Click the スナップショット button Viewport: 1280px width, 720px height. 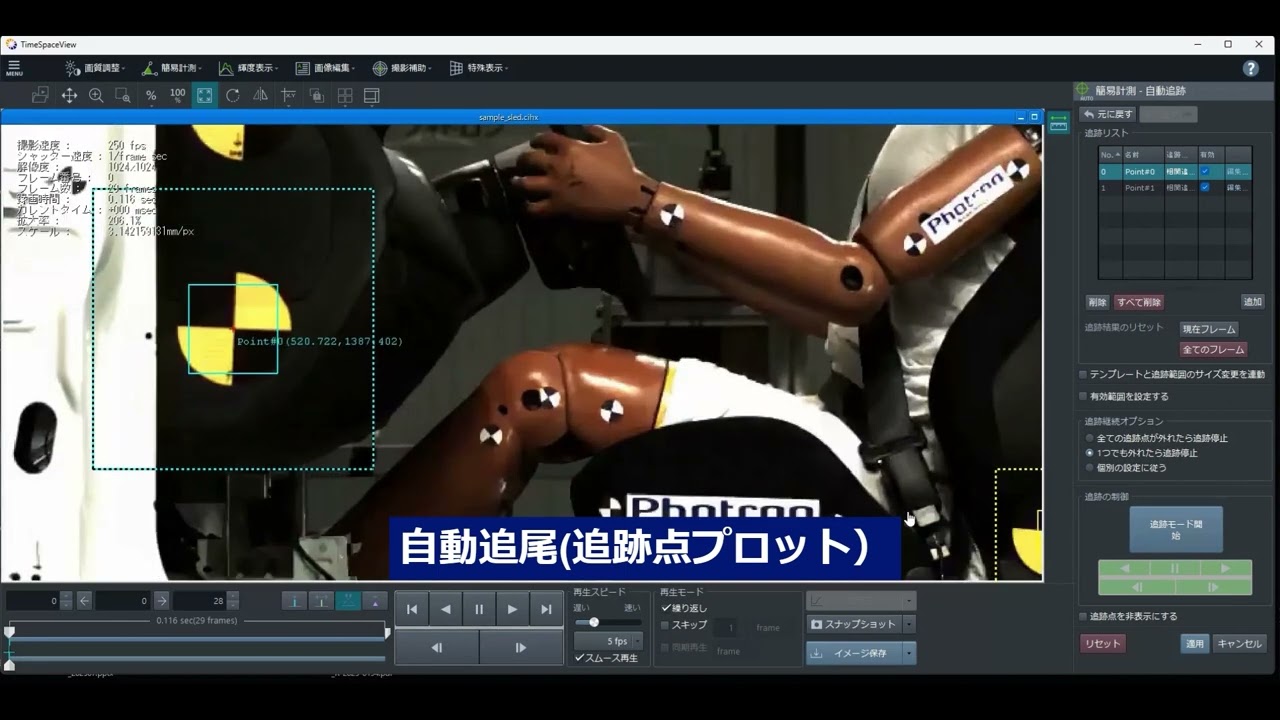(854, 624)
